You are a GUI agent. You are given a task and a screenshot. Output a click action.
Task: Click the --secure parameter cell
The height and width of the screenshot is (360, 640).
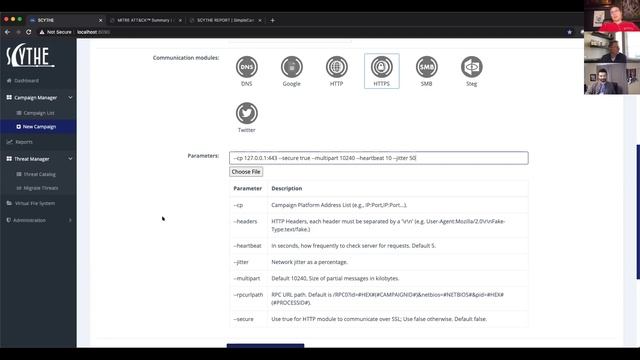tap(248, 319)
